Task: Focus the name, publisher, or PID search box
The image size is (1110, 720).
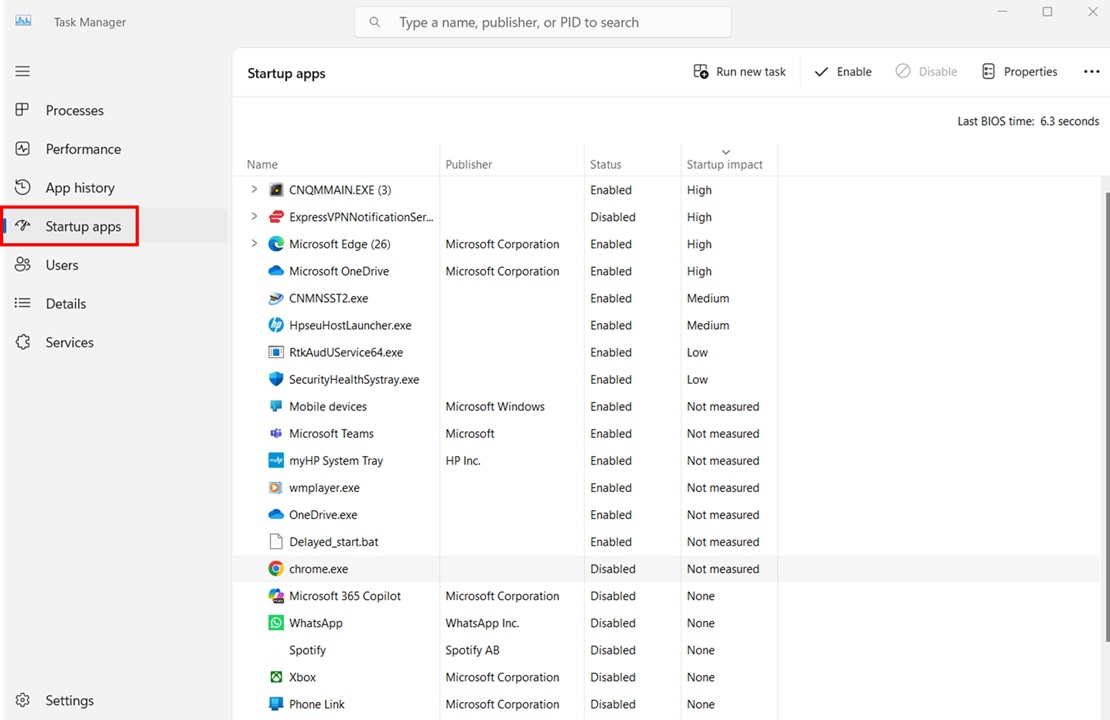Action: pos(543,23)
